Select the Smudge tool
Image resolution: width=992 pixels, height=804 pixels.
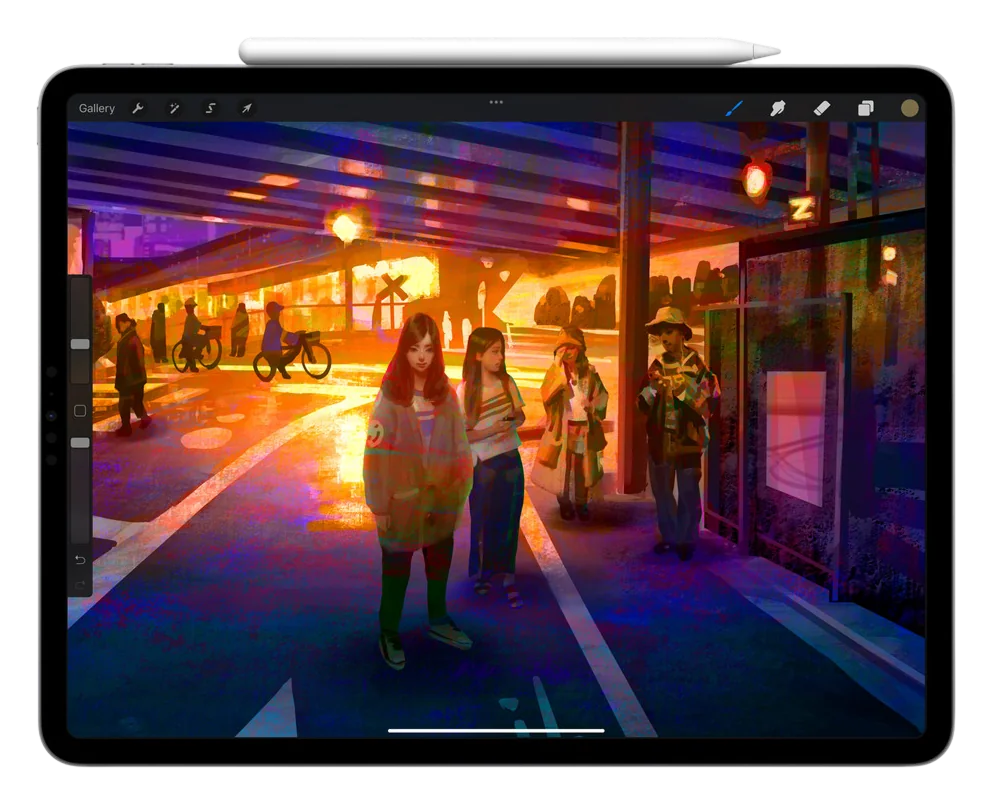tap(778, 108)
